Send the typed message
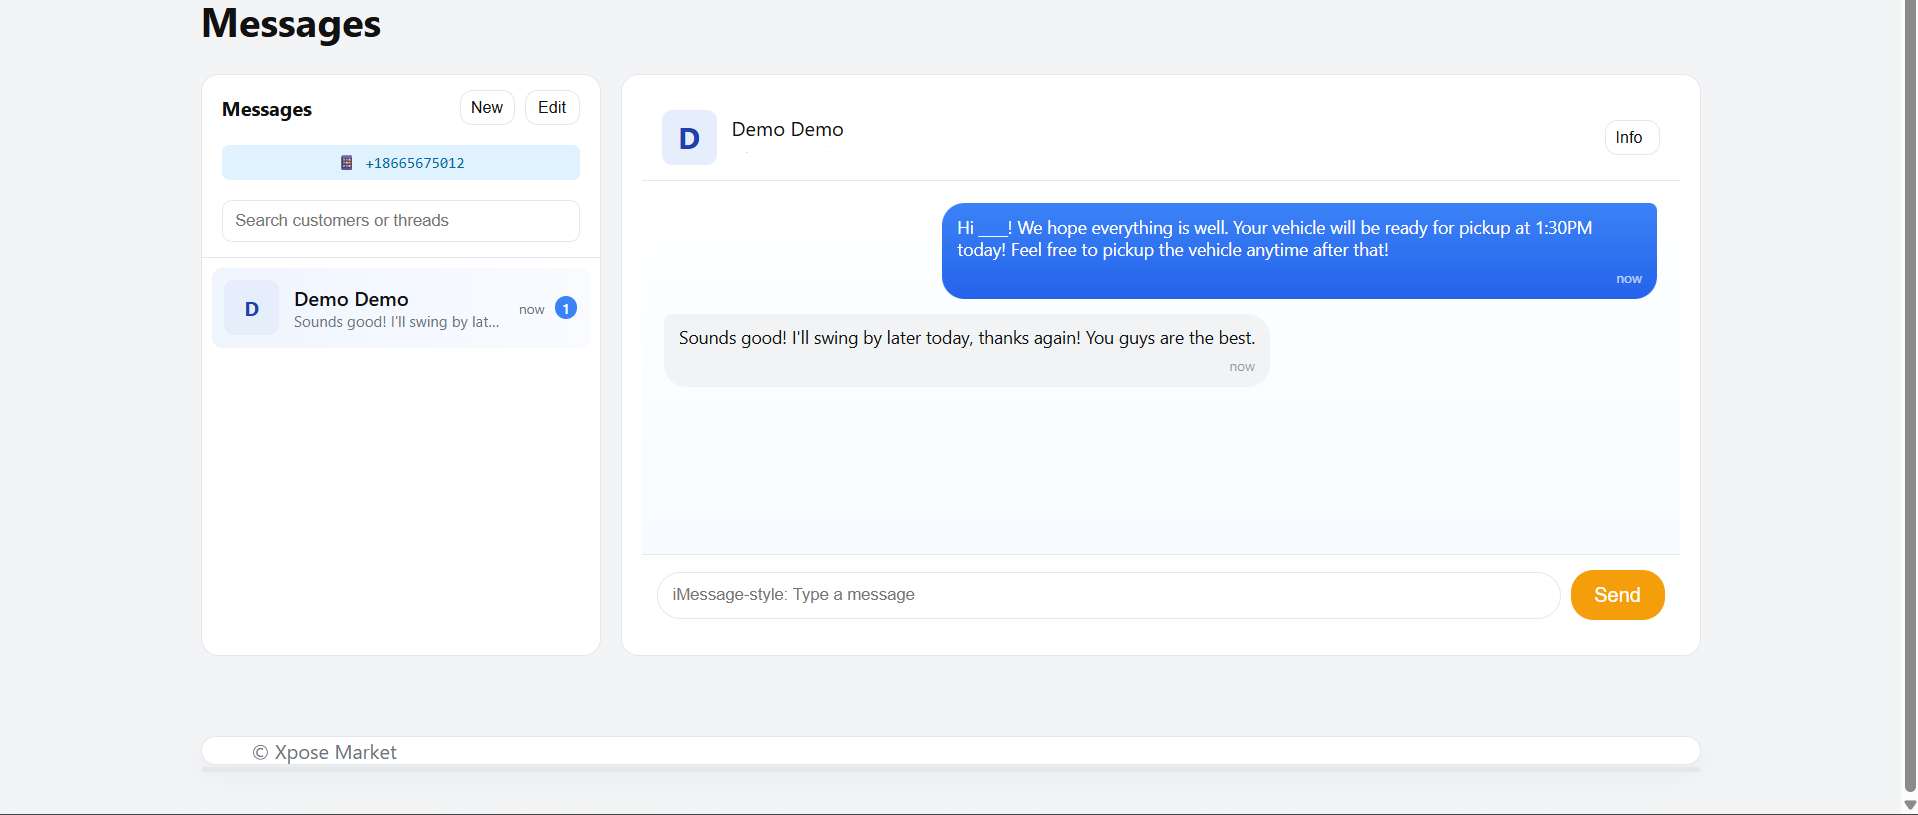 (1617, 595)
